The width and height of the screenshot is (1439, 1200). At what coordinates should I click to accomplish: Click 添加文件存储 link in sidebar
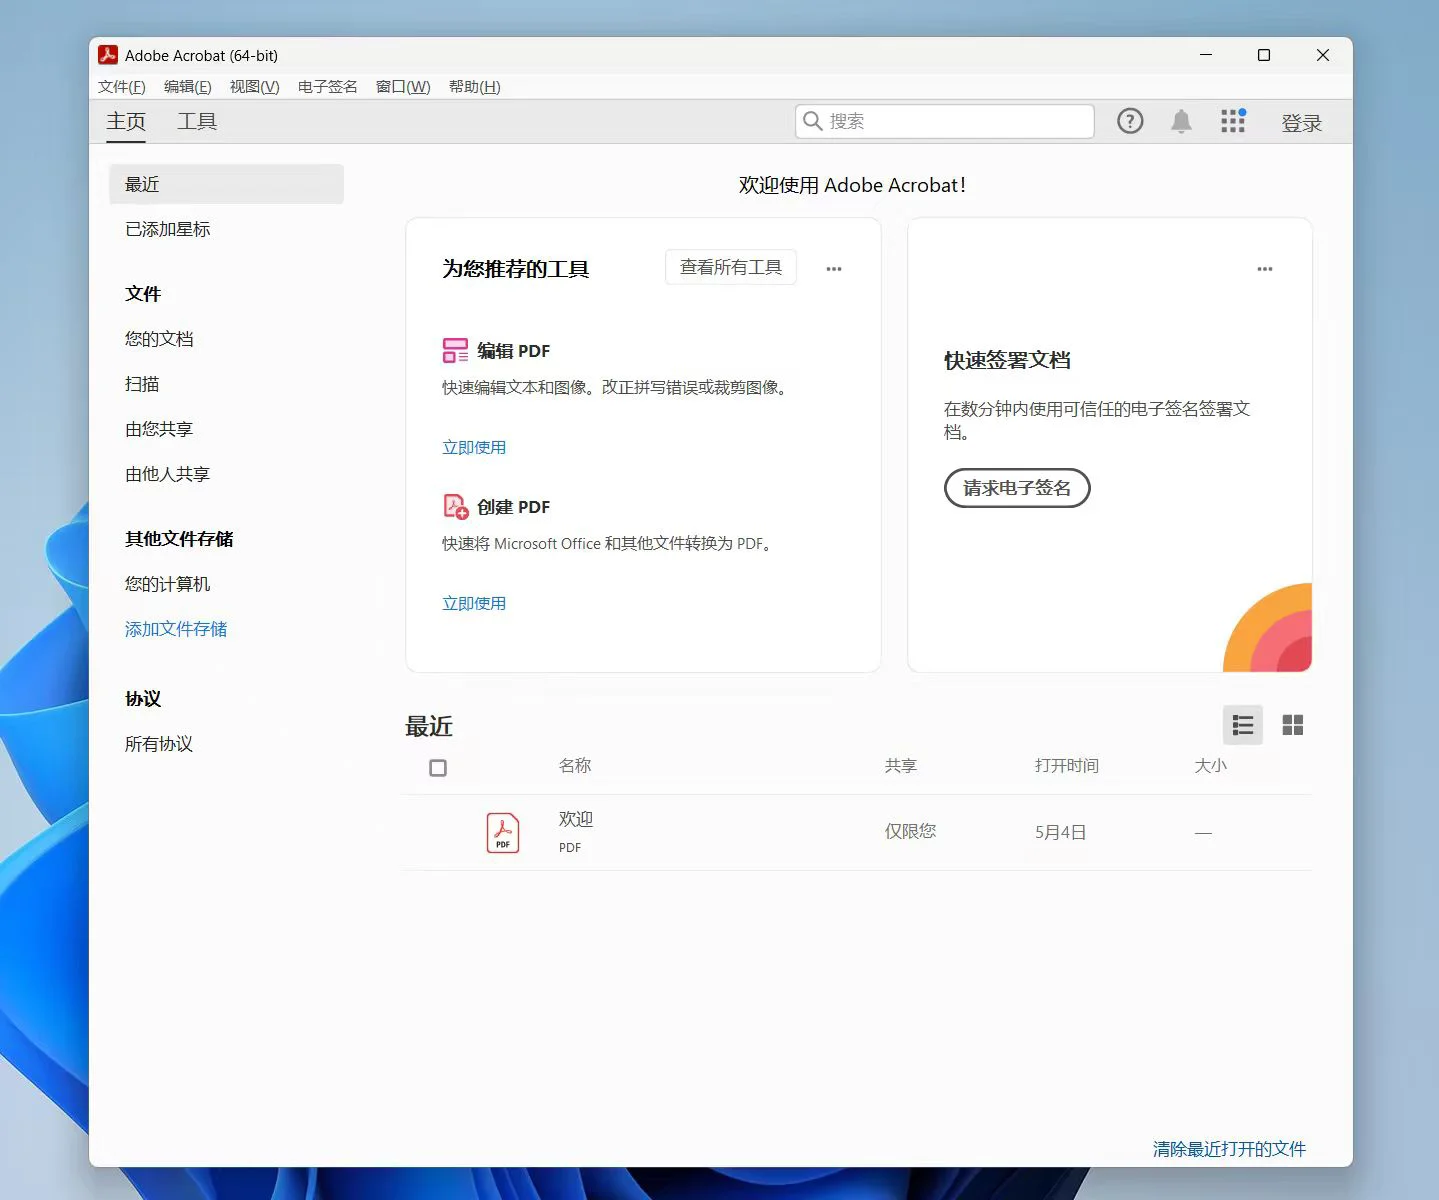[x=176, y=629]
